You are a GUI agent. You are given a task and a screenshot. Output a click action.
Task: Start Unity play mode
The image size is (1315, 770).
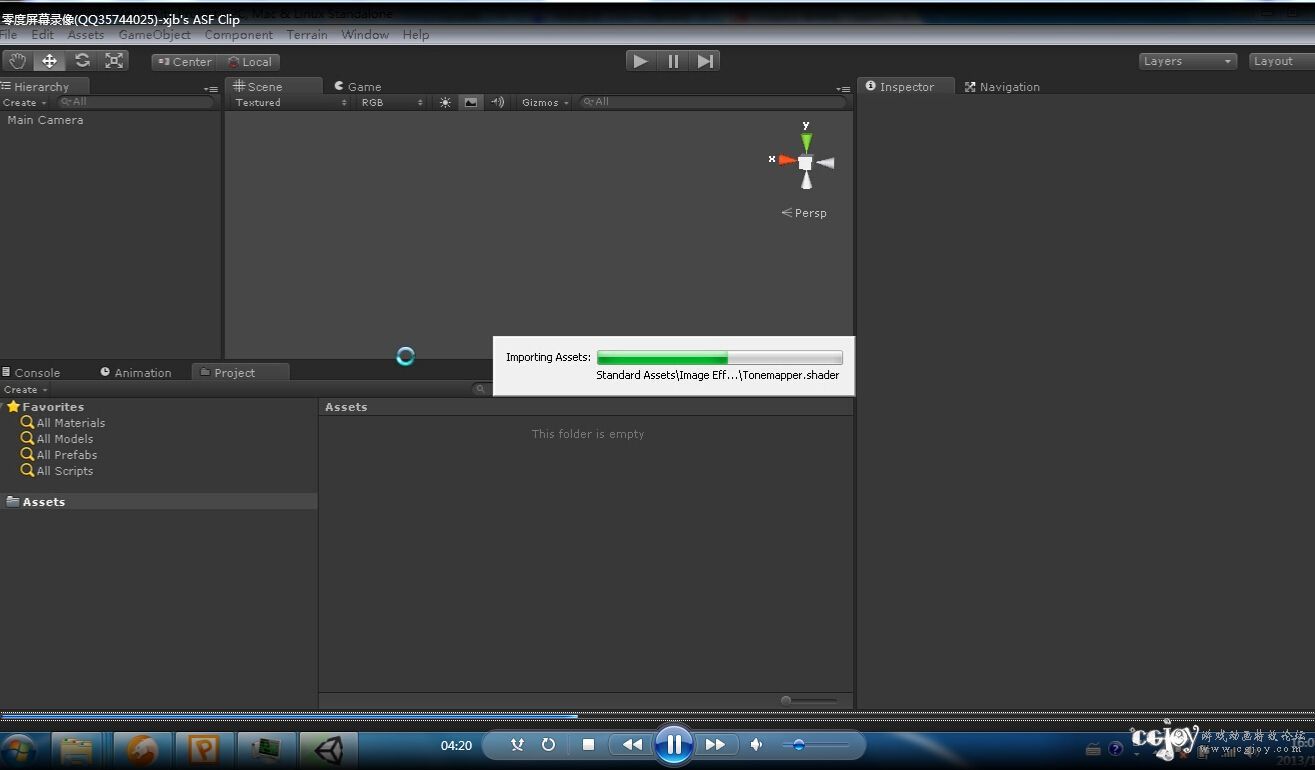[x=640, y=61]
